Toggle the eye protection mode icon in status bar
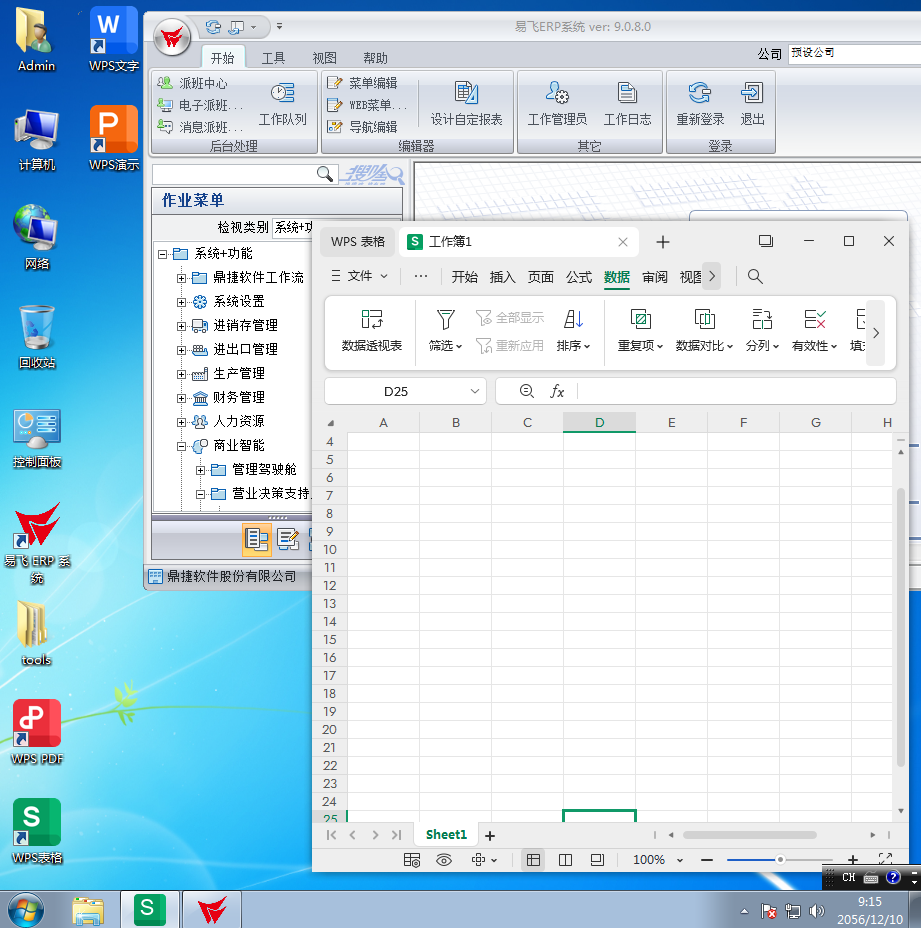The height and width of the screenshot is (928, 921). tap(444, 860)
